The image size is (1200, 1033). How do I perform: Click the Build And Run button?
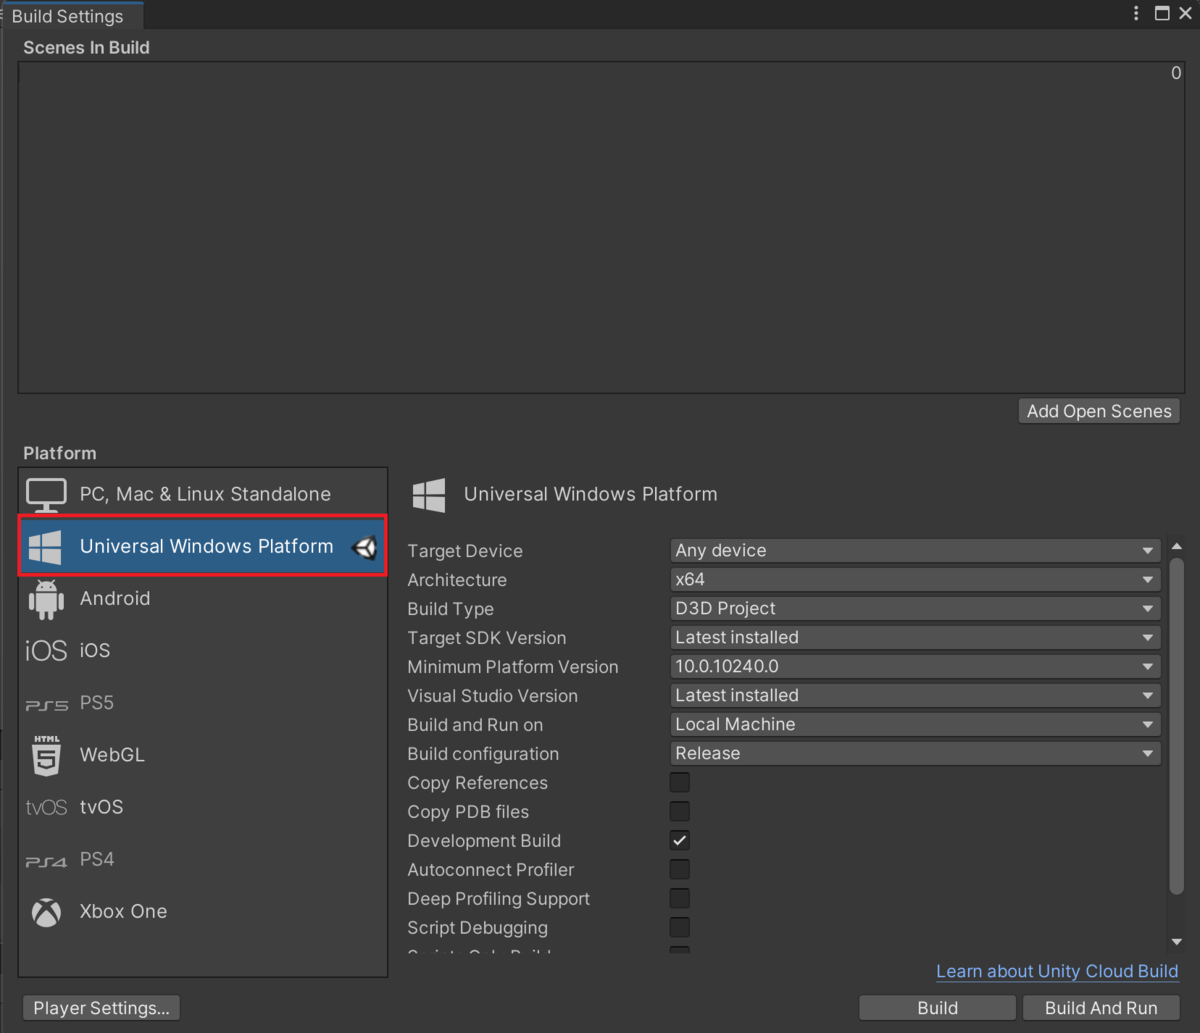[1101, 1008]
